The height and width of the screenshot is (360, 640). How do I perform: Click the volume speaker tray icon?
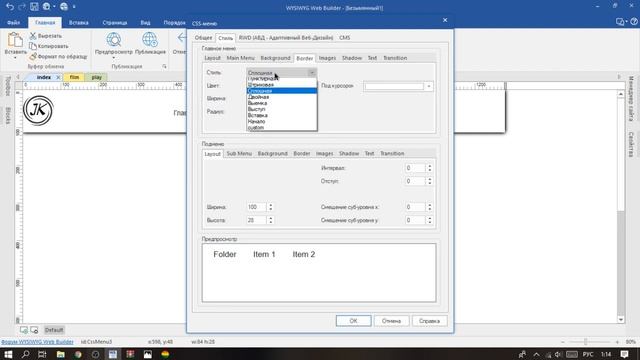558,354
